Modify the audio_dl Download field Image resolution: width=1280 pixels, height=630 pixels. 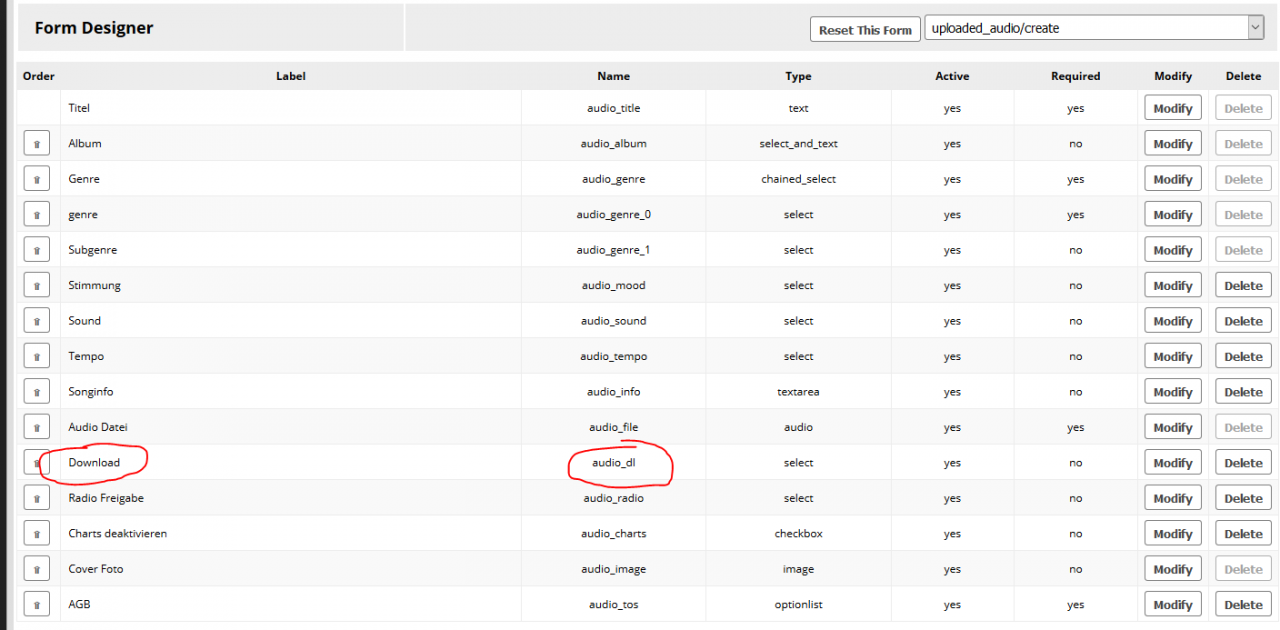pos(1172,463)
